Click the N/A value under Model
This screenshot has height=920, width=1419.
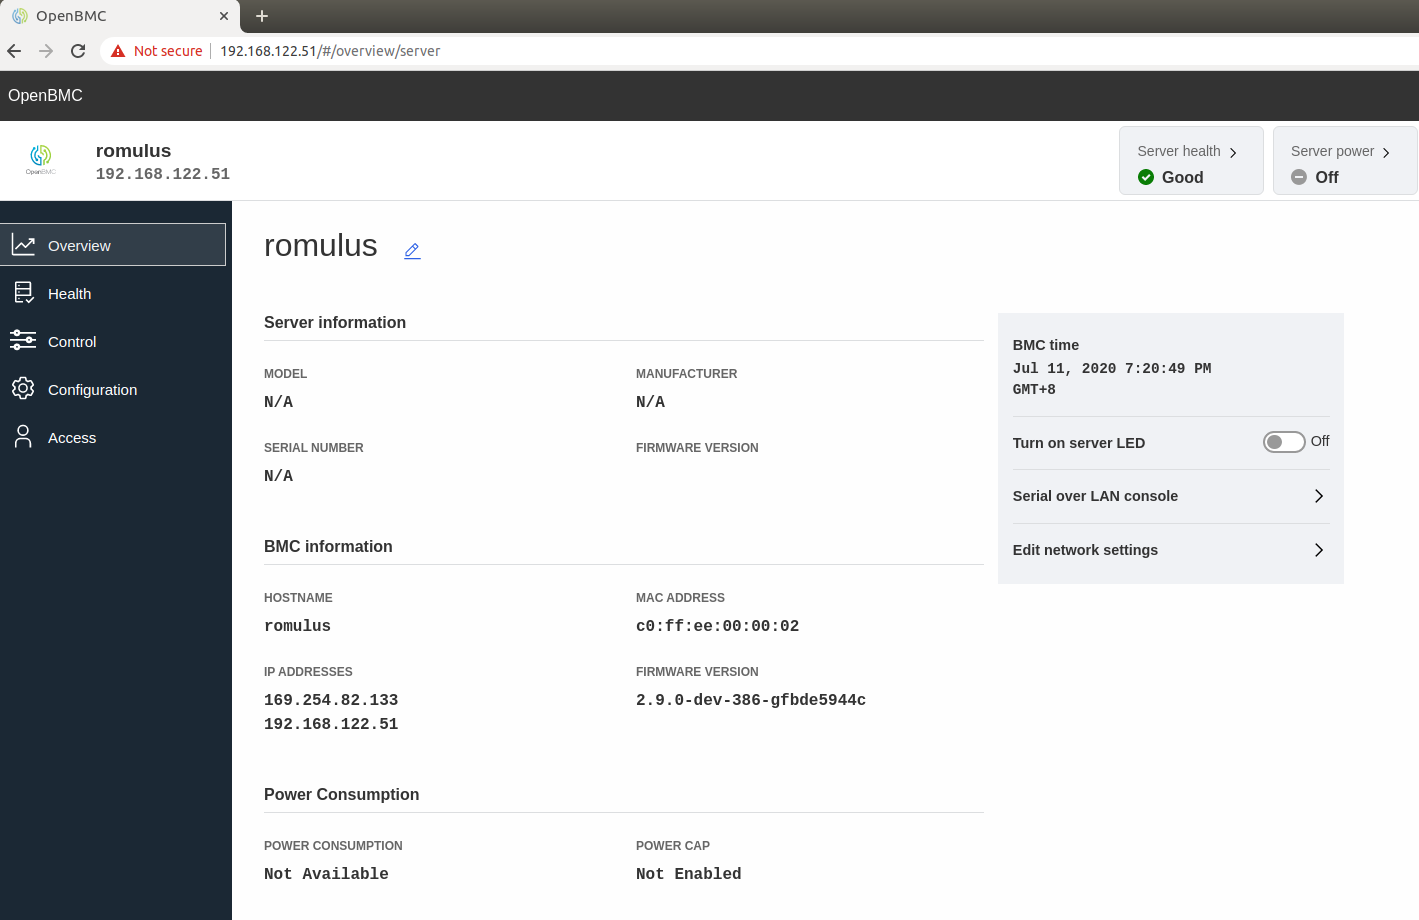coord(278,402)
